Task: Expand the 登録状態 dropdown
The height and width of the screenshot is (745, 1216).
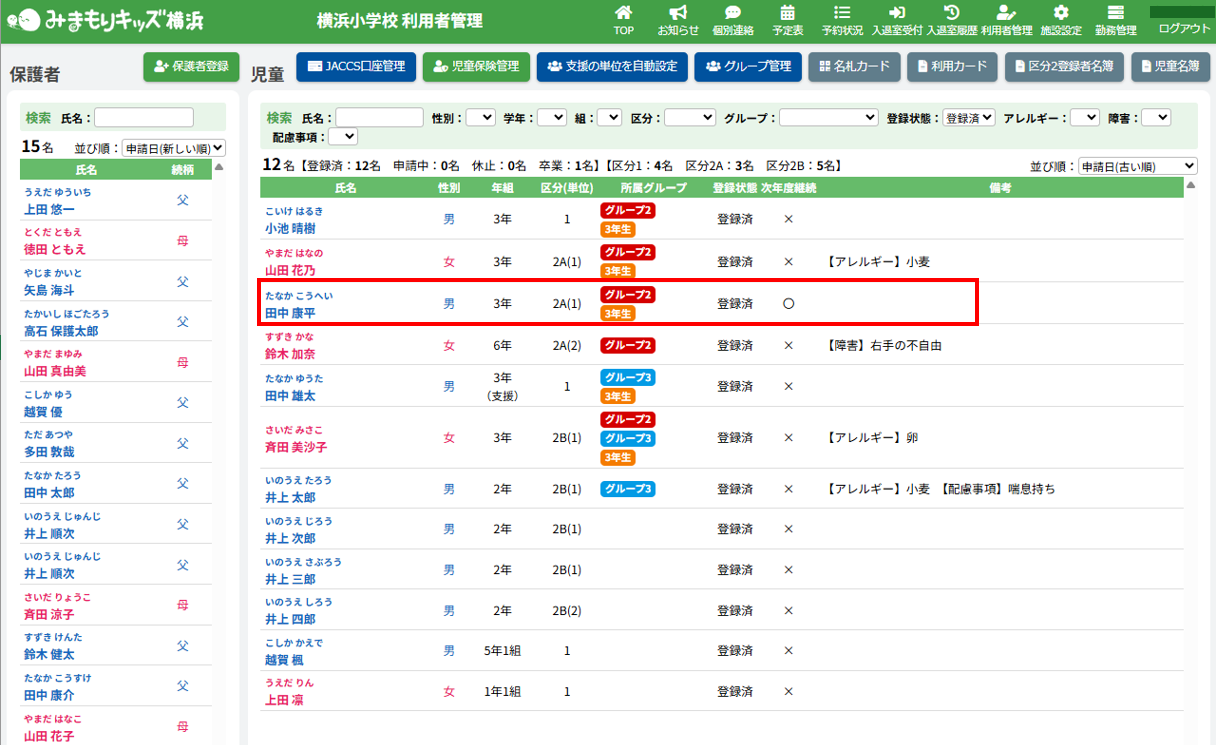Action: (x=969, y=118)
